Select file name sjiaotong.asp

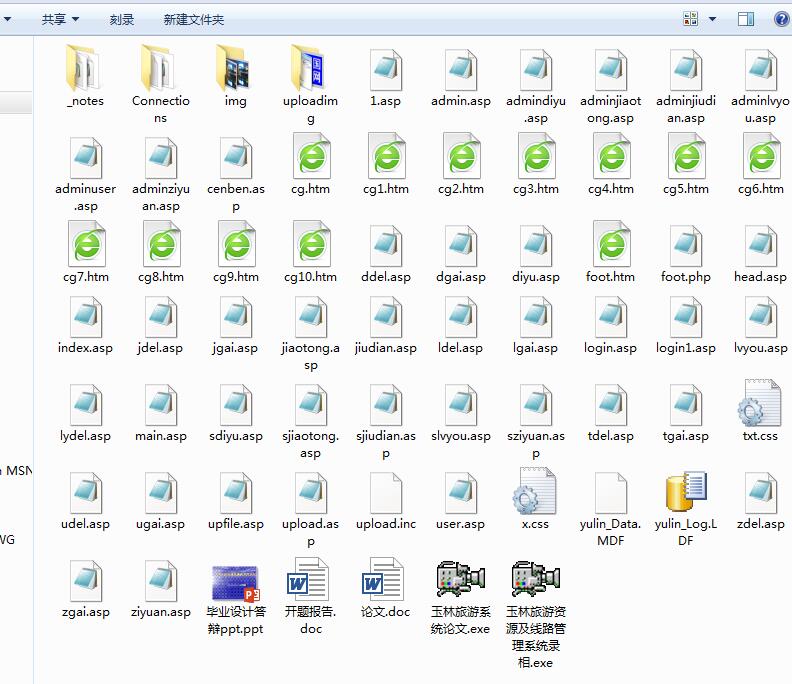pos(310,444)
